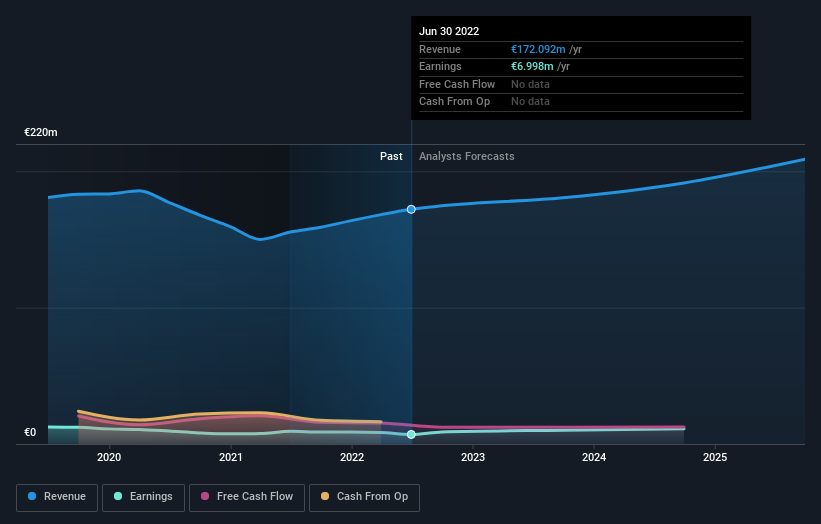Screen dimensions: 821x524
Task: Click the Free Cash Flow row label in tooltip
Action: [457, 84]
